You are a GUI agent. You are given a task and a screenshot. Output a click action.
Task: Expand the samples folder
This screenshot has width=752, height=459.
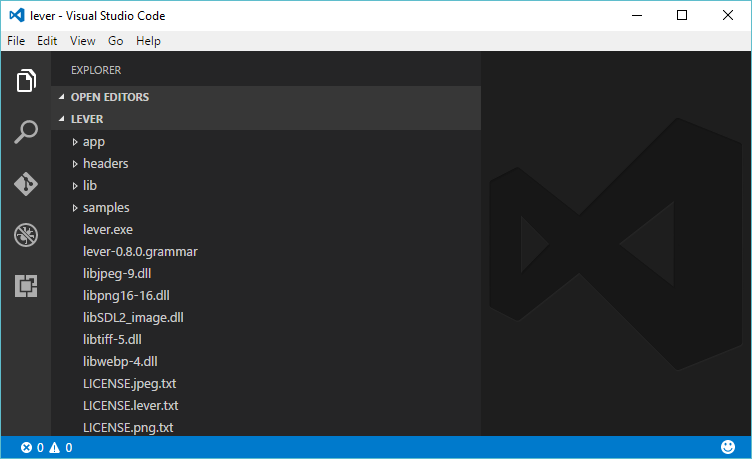point(105,208)
